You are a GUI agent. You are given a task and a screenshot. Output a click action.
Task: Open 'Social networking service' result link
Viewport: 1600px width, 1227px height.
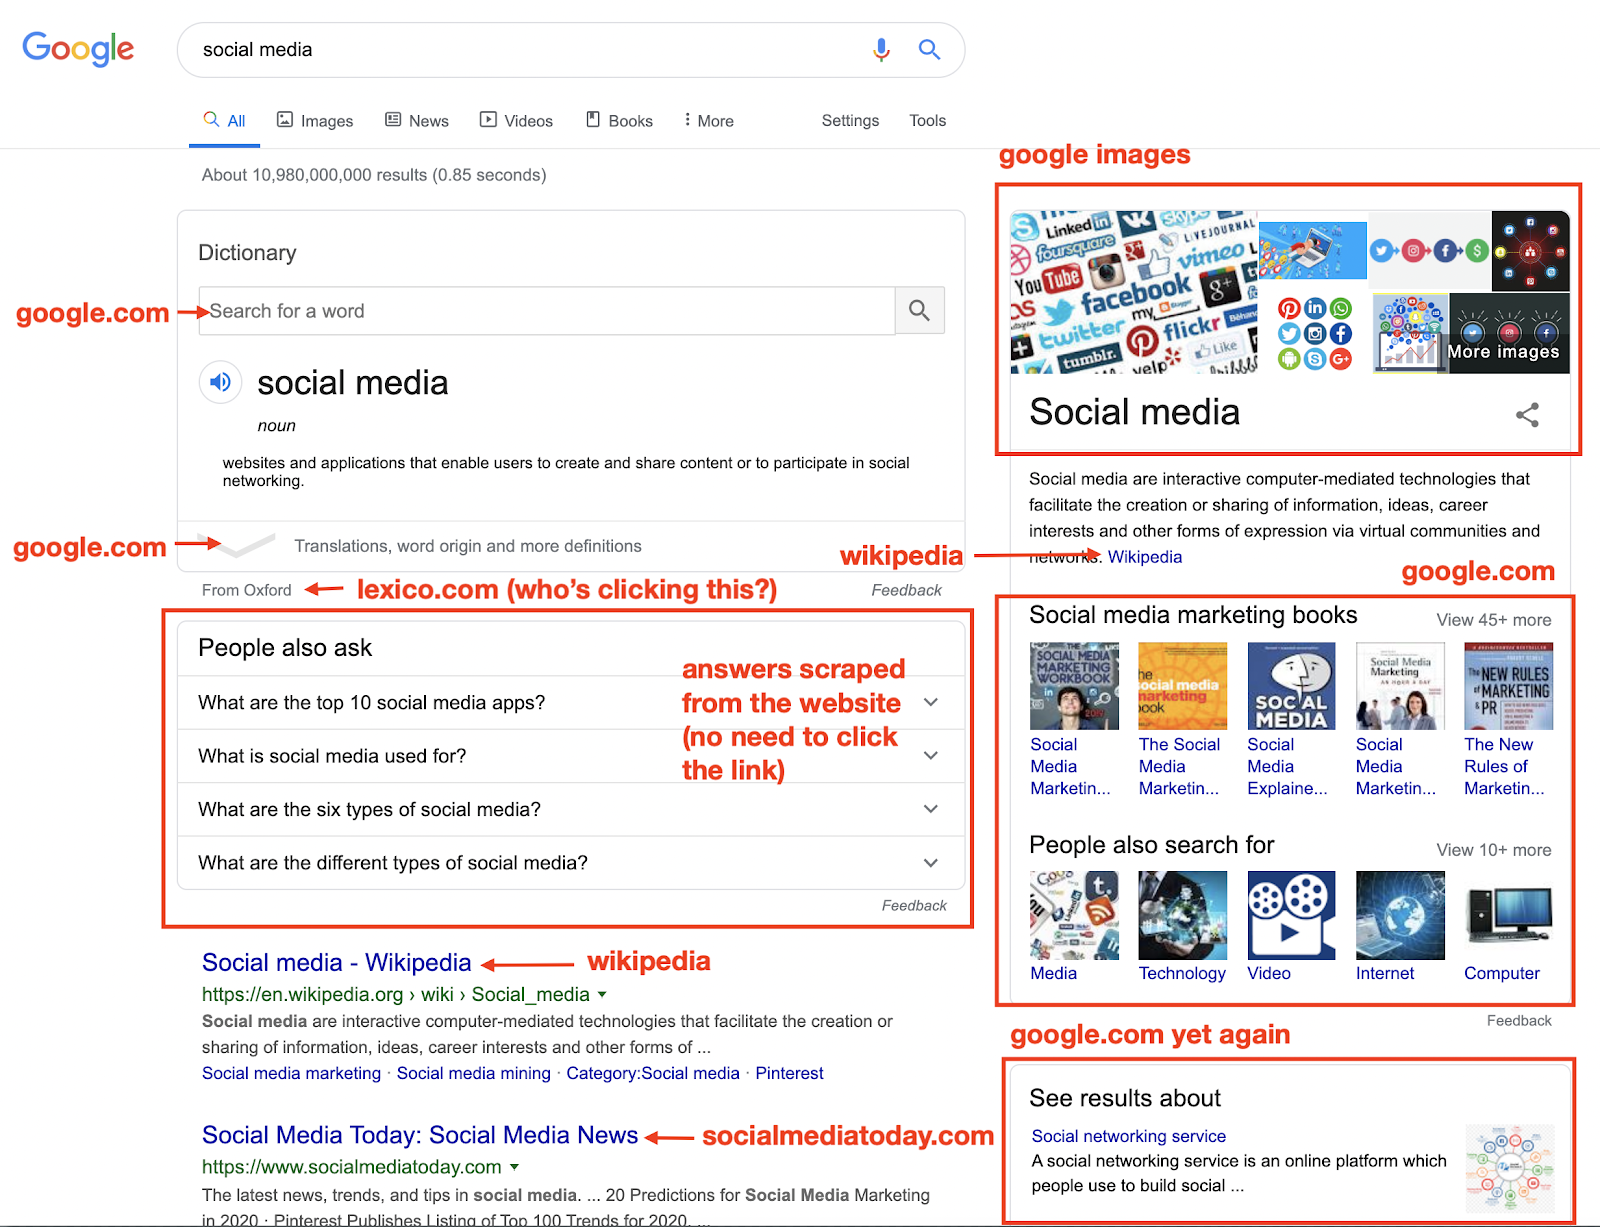(x=1128, y=1136)
